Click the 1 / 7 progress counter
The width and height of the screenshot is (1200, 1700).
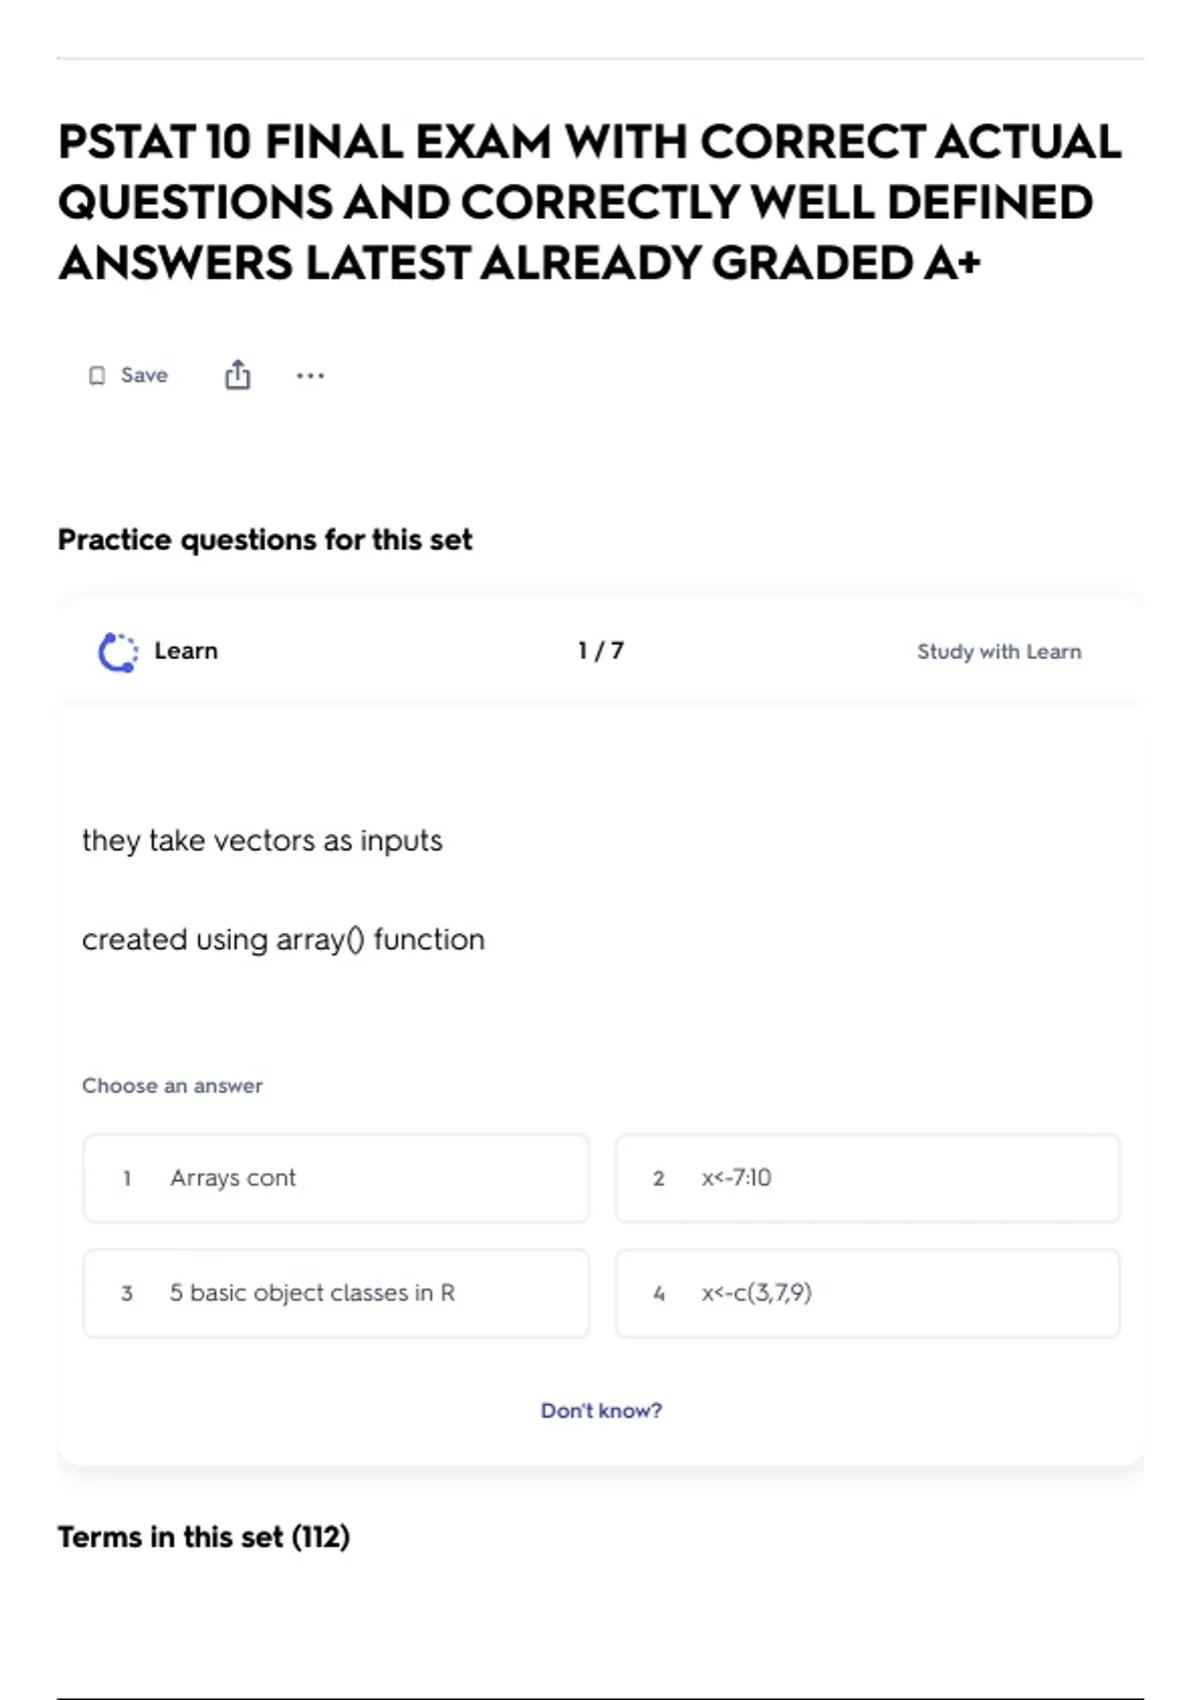tap(601, 651)
